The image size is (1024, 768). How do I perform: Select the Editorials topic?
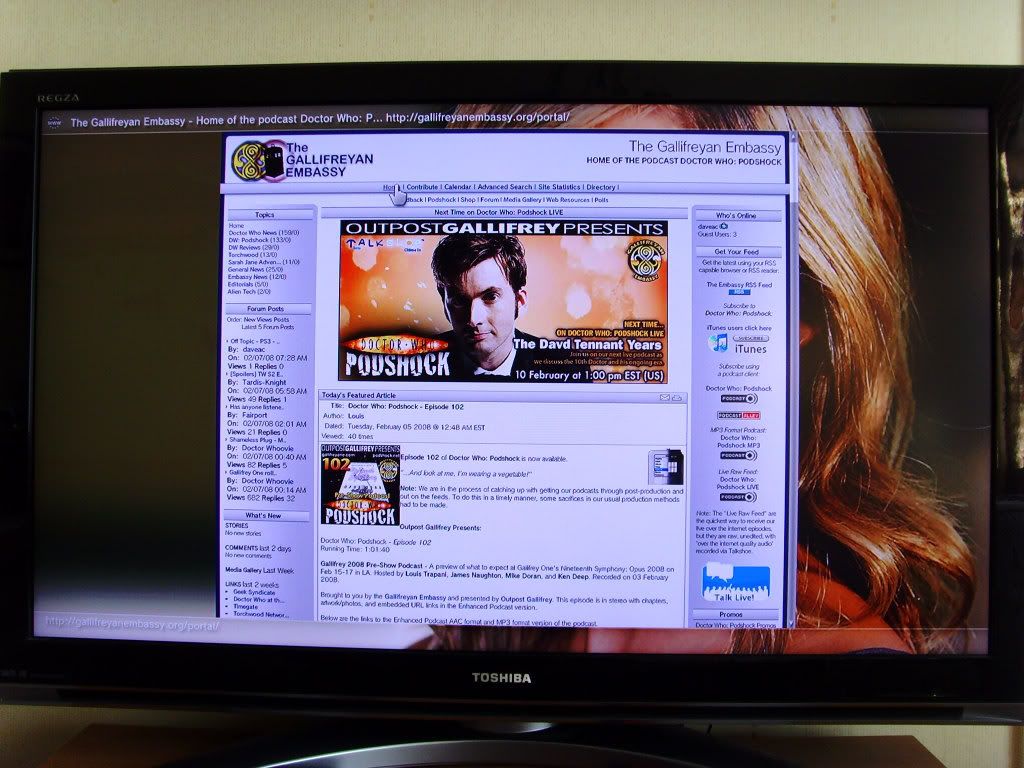248,285
